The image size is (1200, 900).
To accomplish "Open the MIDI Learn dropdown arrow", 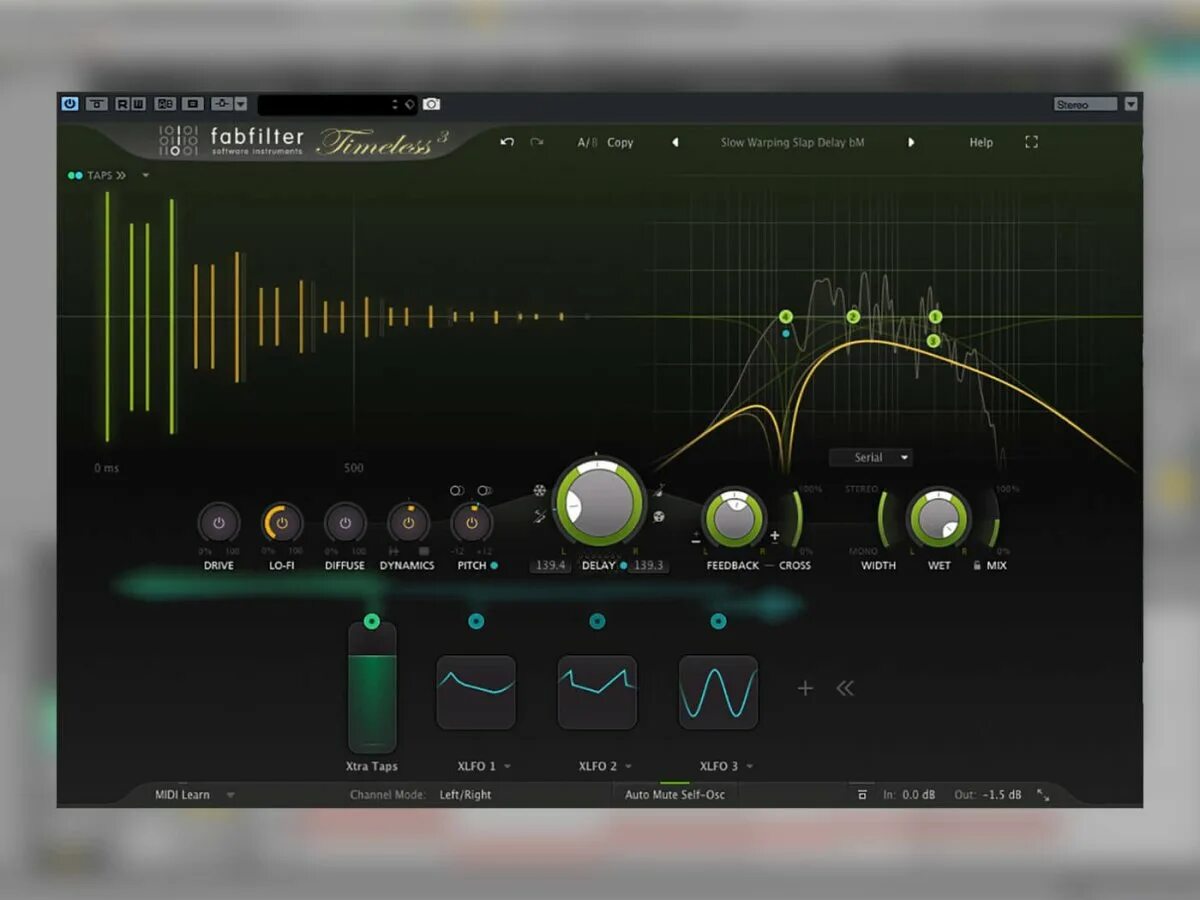I will [x=230, y=796].
